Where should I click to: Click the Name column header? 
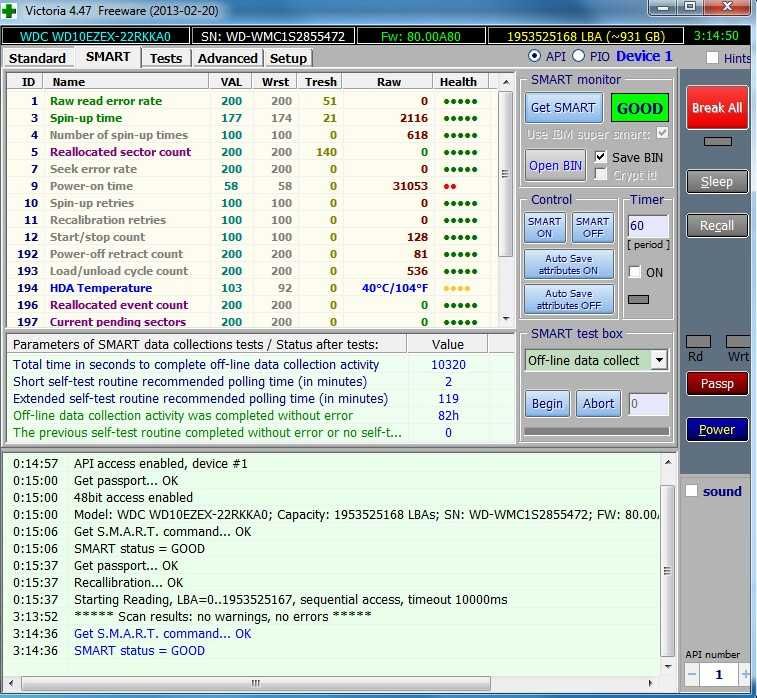pyautogui.click(x=126, y=82)
